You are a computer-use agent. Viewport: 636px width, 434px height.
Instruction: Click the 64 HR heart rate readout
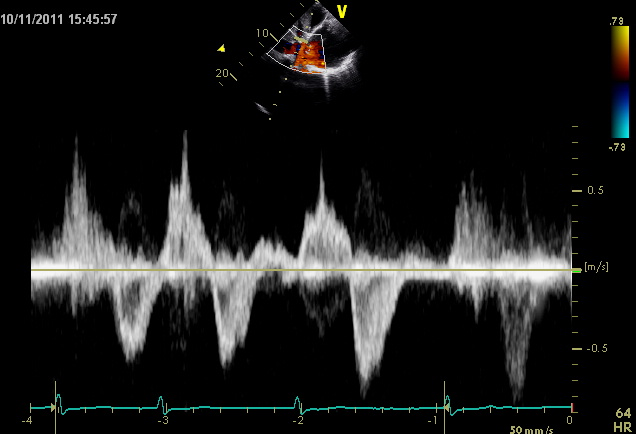[623, 419]
